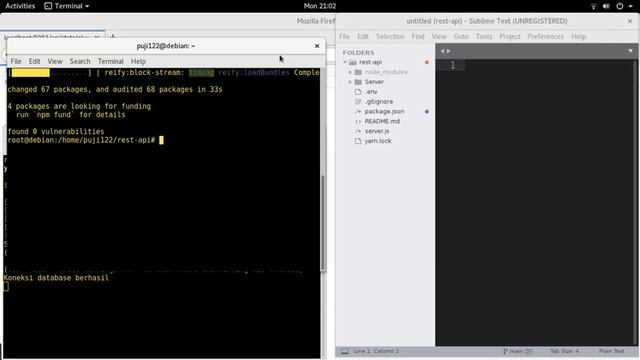Click the left tab navigation arrow
640x360 pixels.
[442, 51]
